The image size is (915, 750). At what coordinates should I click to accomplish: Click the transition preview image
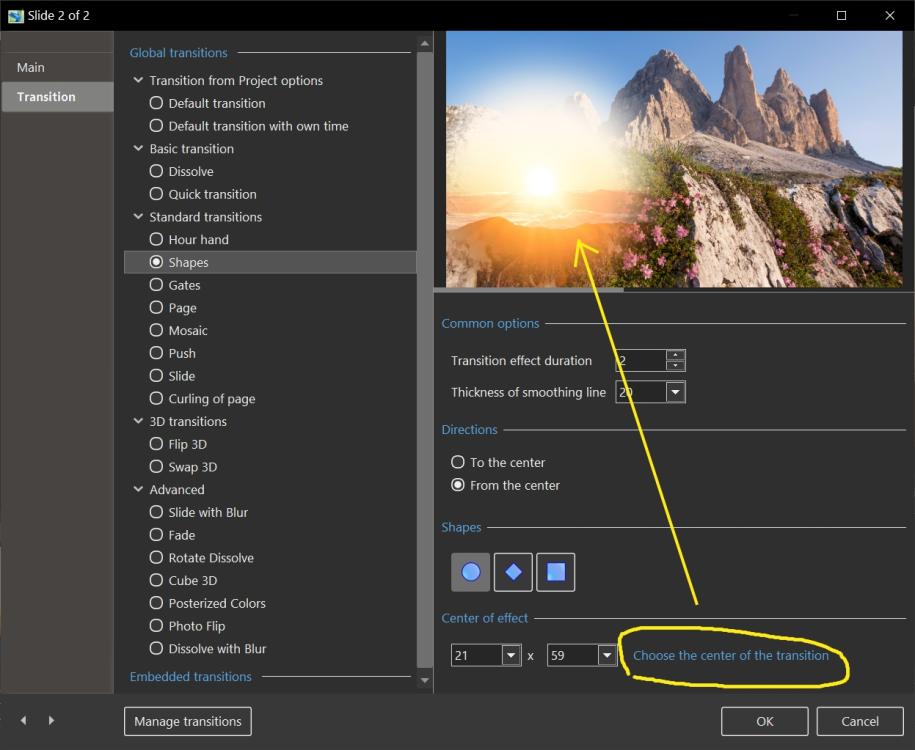674,160
